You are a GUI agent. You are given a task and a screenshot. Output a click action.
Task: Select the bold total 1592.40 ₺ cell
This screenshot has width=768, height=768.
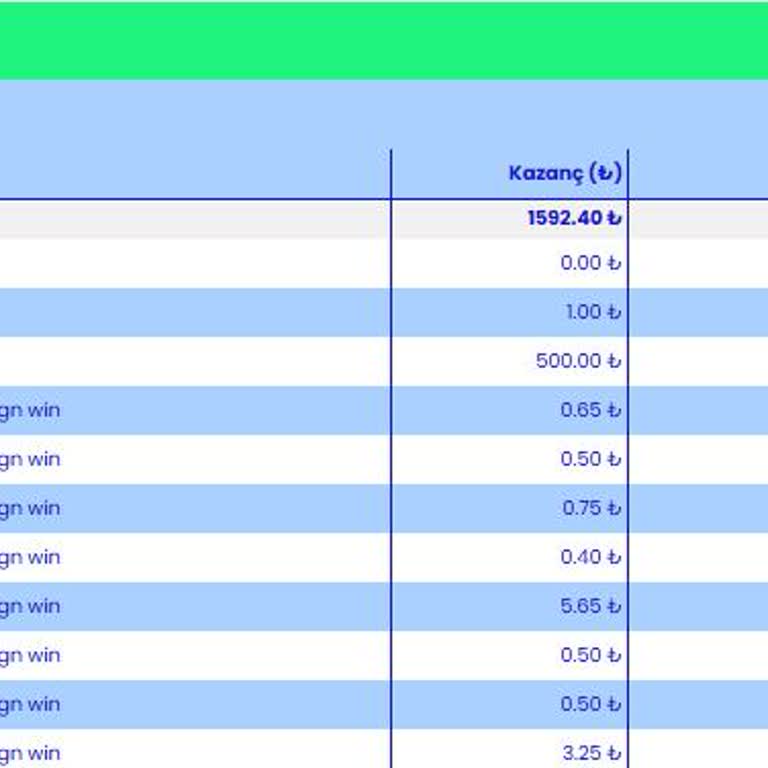click(x=574, y=218)
